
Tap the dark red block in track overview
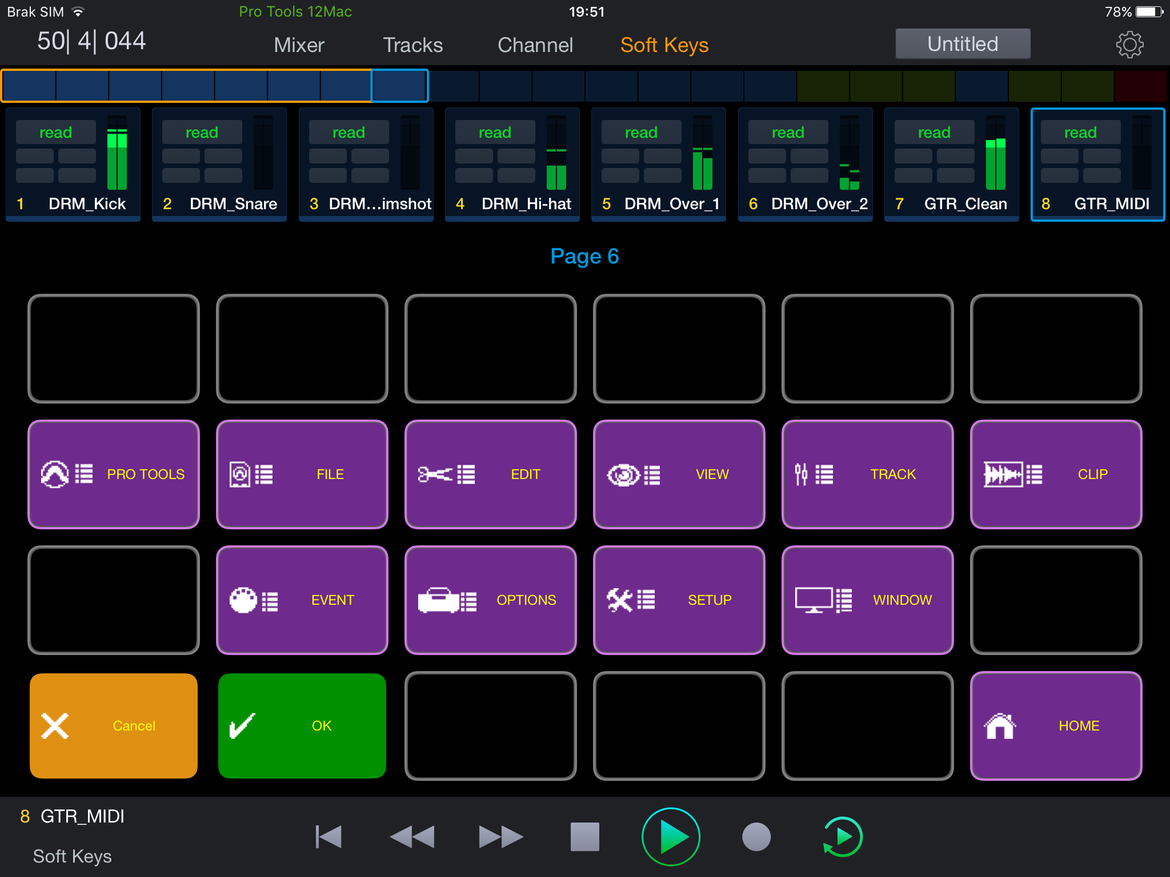click(1140, 86)
